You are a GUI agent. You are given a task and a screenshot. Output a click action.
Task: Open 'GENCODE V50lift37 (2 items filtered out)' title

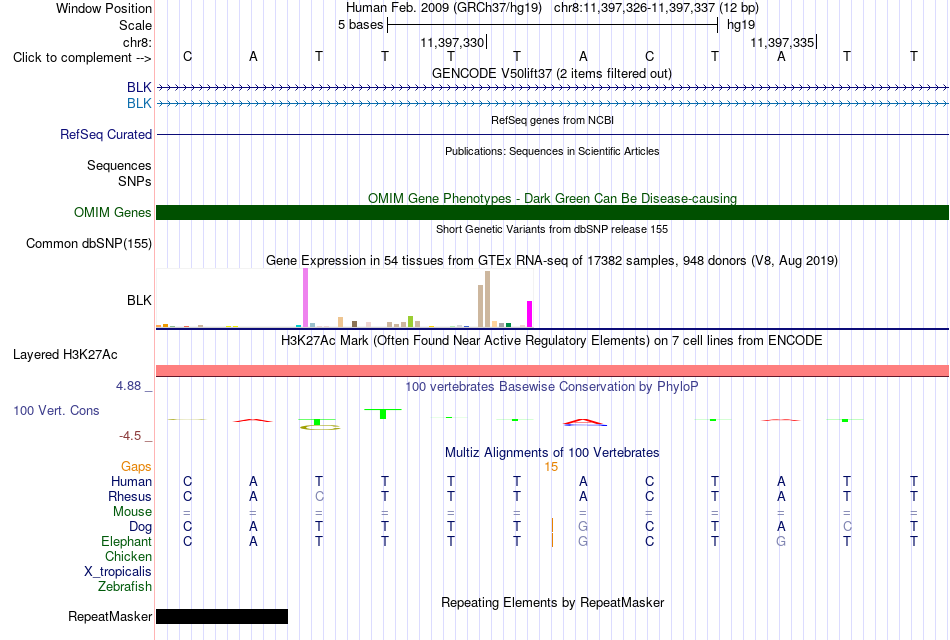(551, 74)
